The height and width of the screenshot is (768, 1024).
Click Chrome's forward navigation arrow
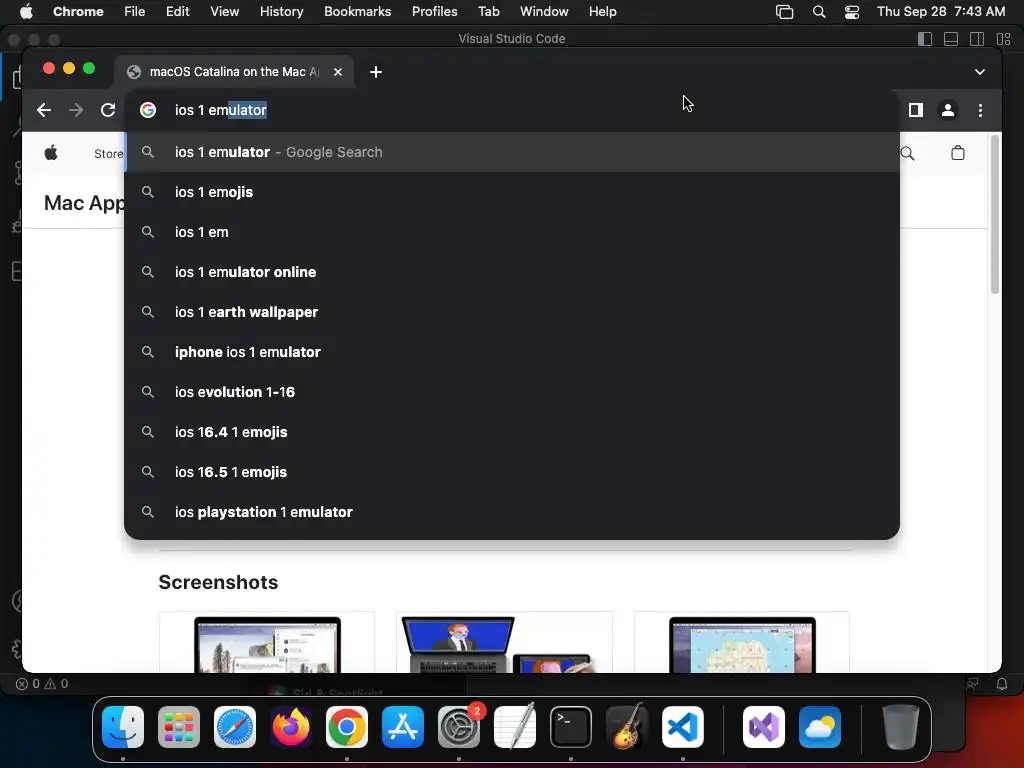coord(76,110)
